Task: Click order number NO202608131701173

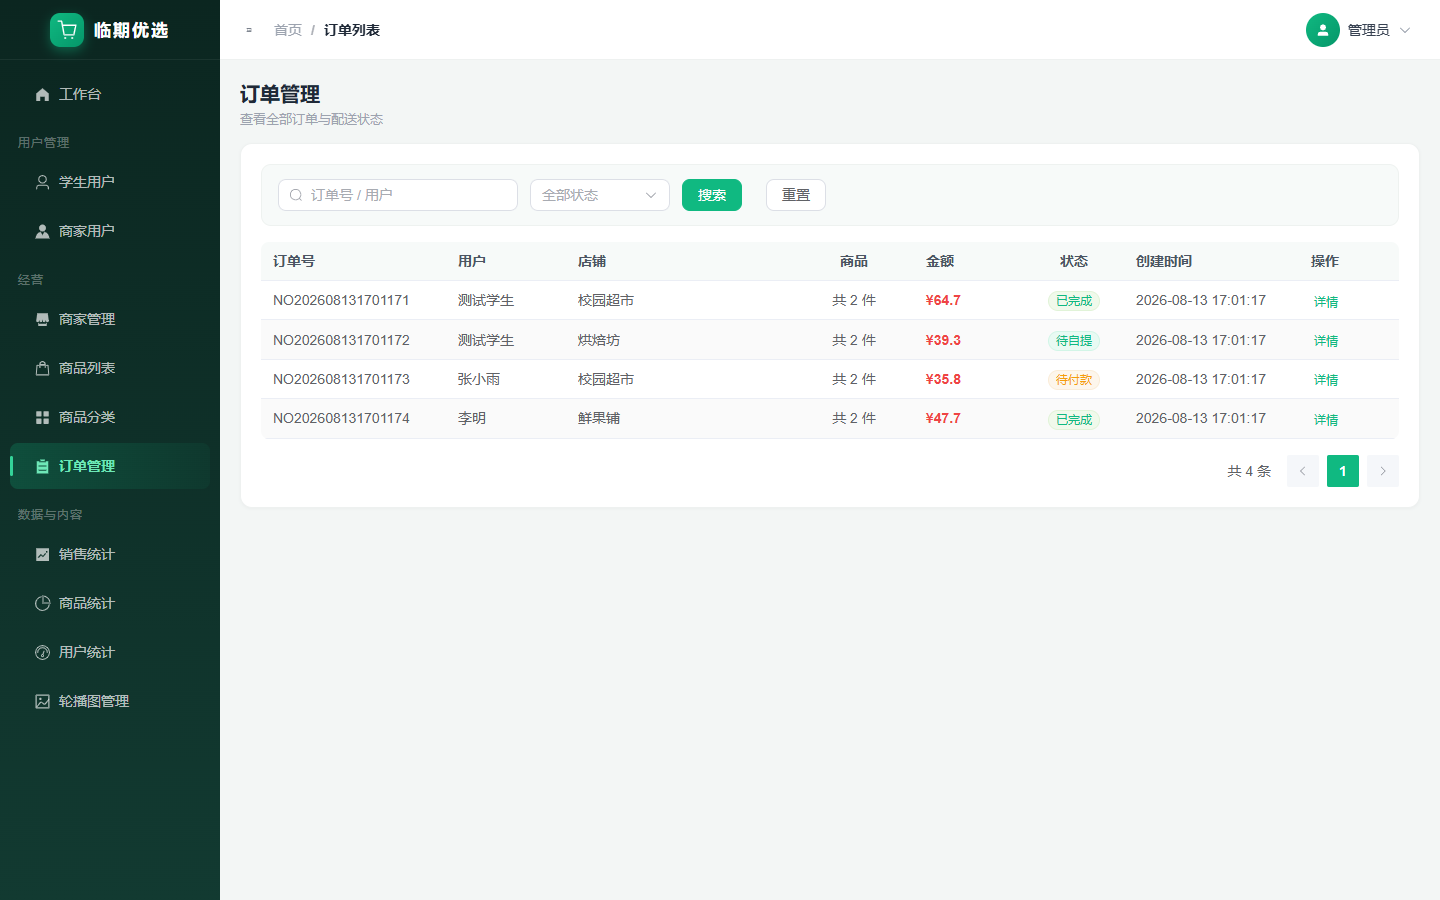Action: point(341,379)
